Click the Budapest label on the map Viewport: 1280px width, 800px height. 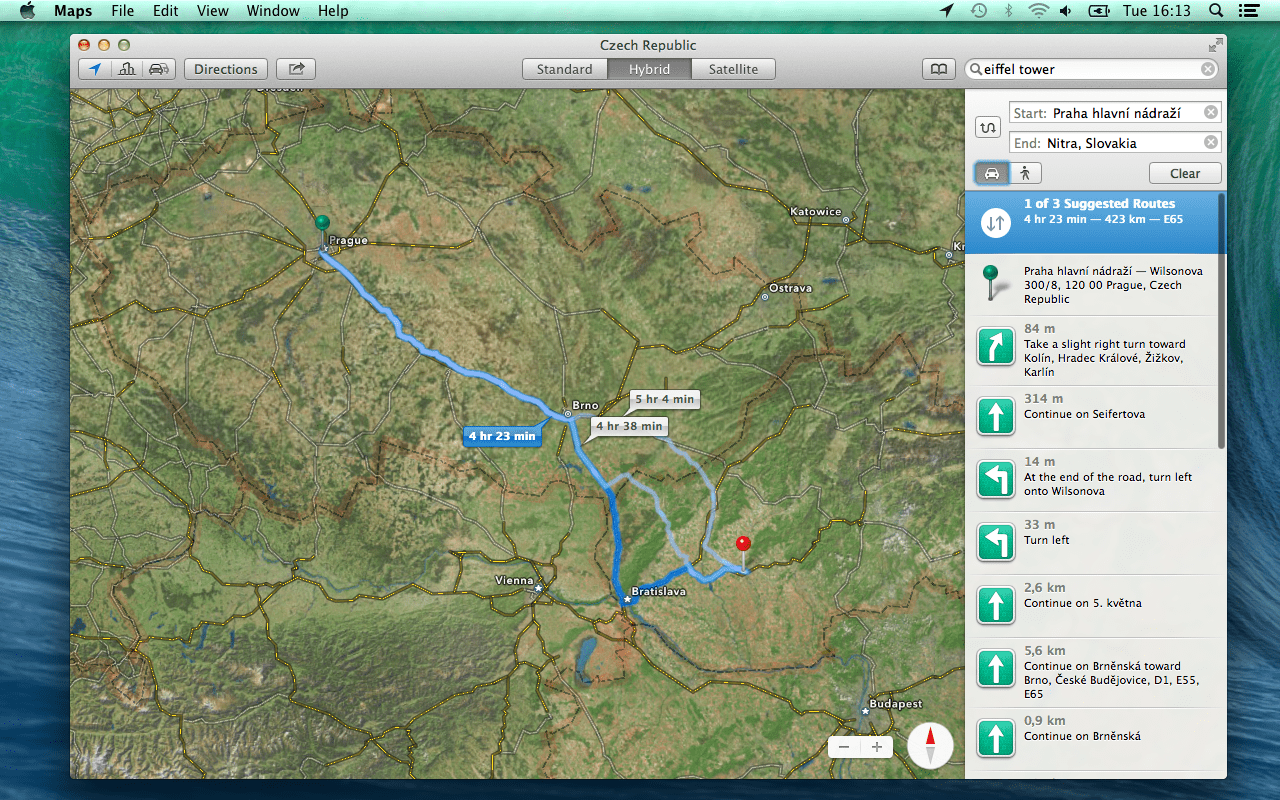click(x=895, y=704)
